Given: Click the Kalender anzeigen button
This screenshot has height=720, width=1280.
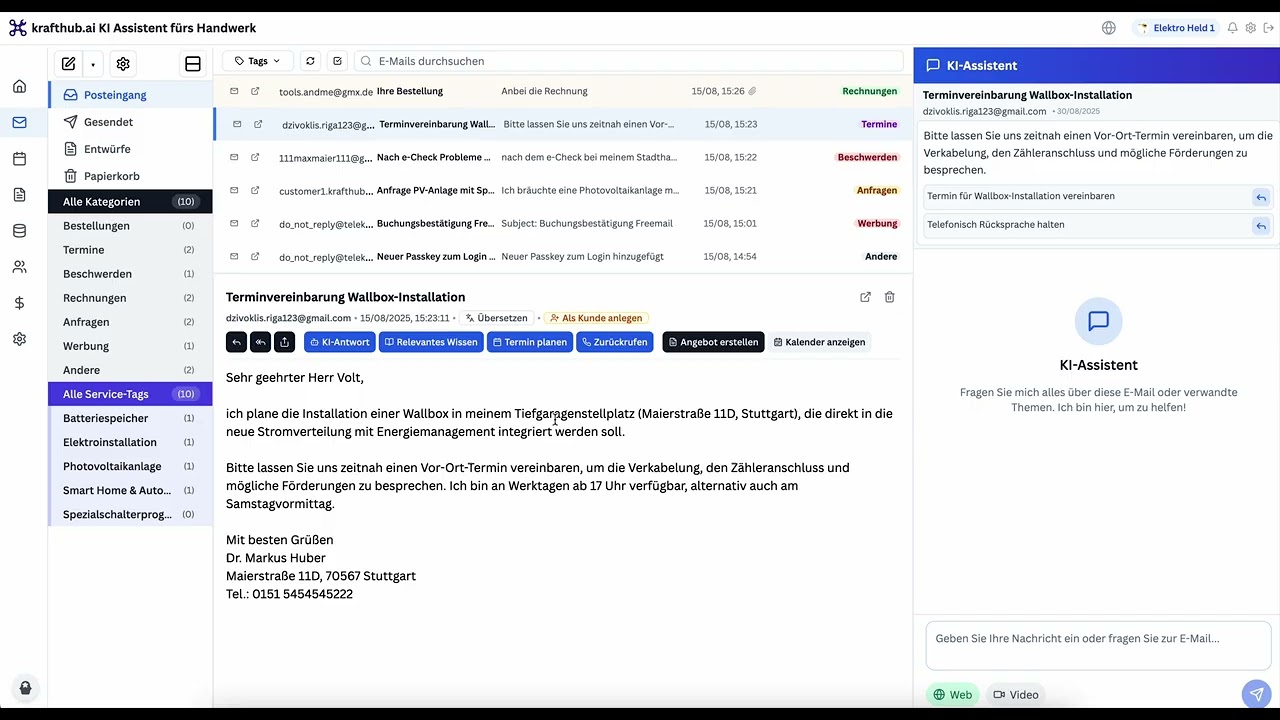Looking at the screenshot, I should [x=819, y=342].
